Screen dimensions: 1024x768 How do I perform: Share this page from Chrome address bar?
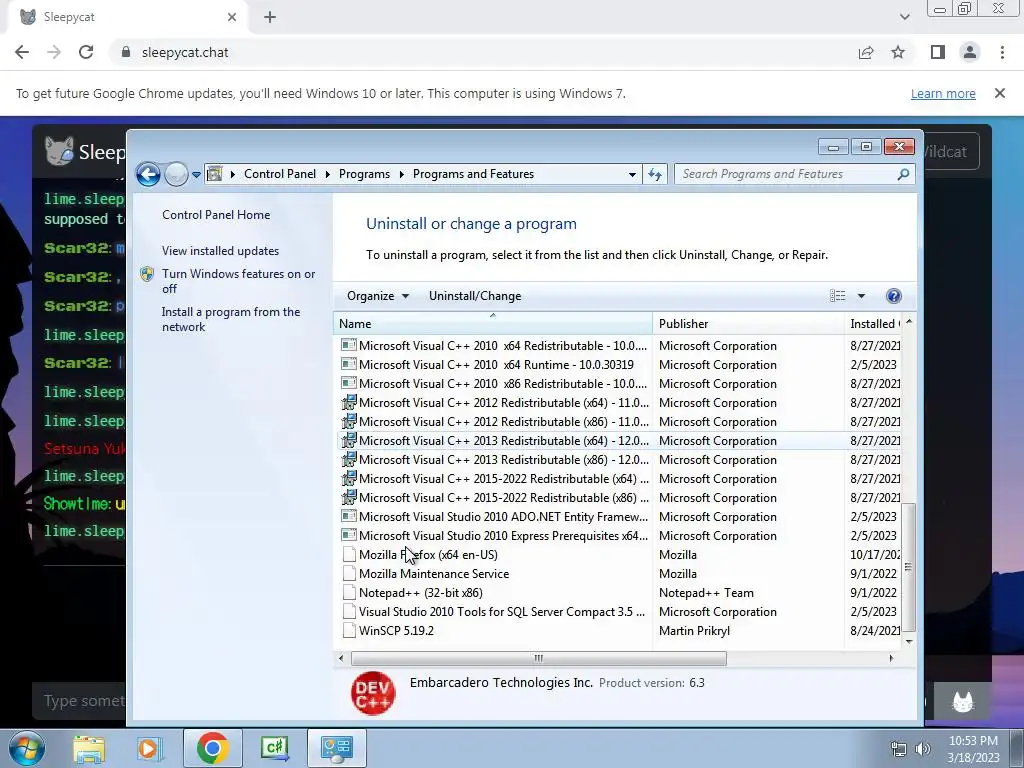point(866,52)
